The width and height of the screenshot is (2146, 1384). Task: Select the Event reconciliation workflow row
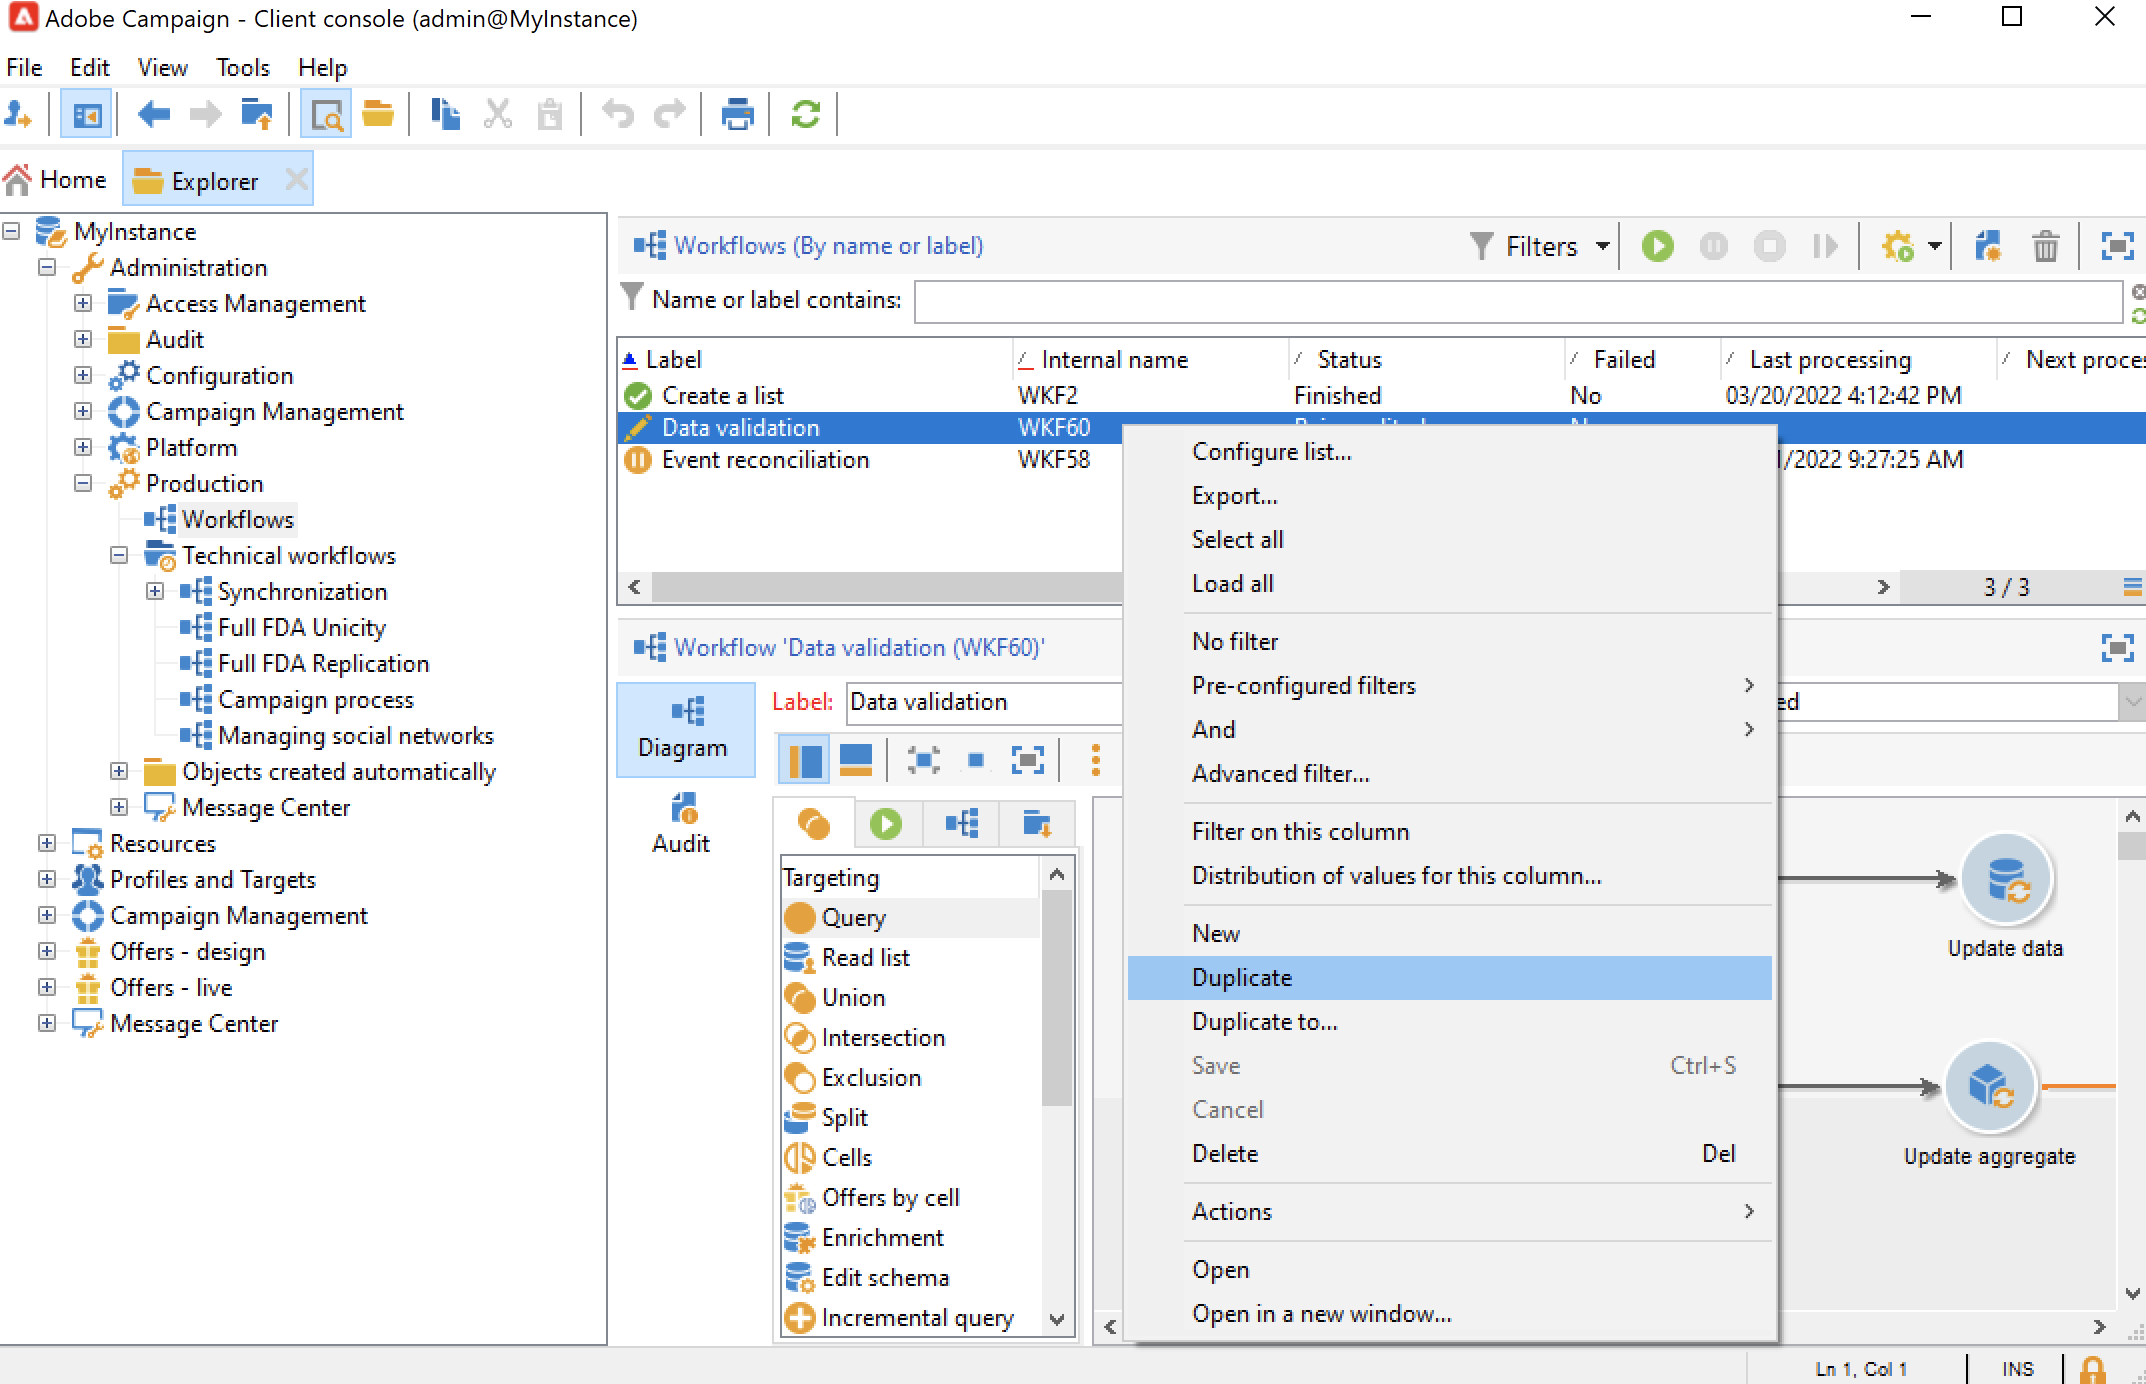pos(765,459)
